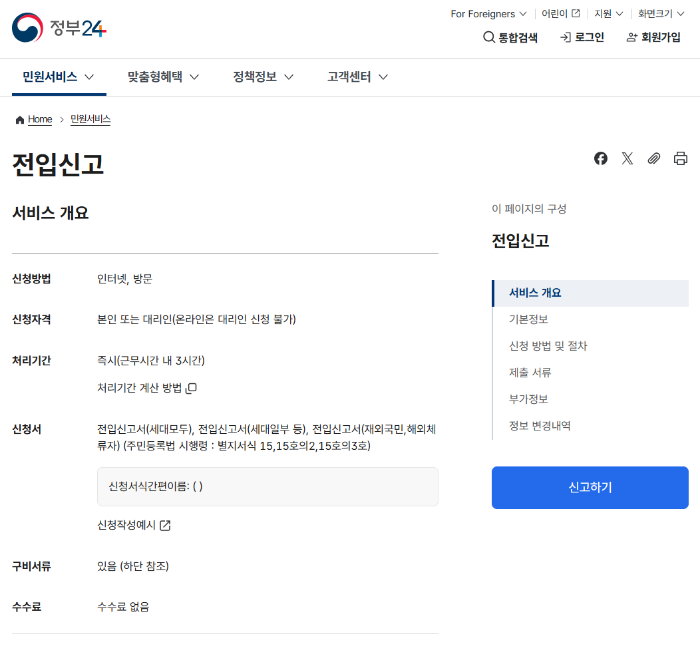Copy page link with clip icon
This screenshot has height=650, width=700.
[x=654, y=158]
